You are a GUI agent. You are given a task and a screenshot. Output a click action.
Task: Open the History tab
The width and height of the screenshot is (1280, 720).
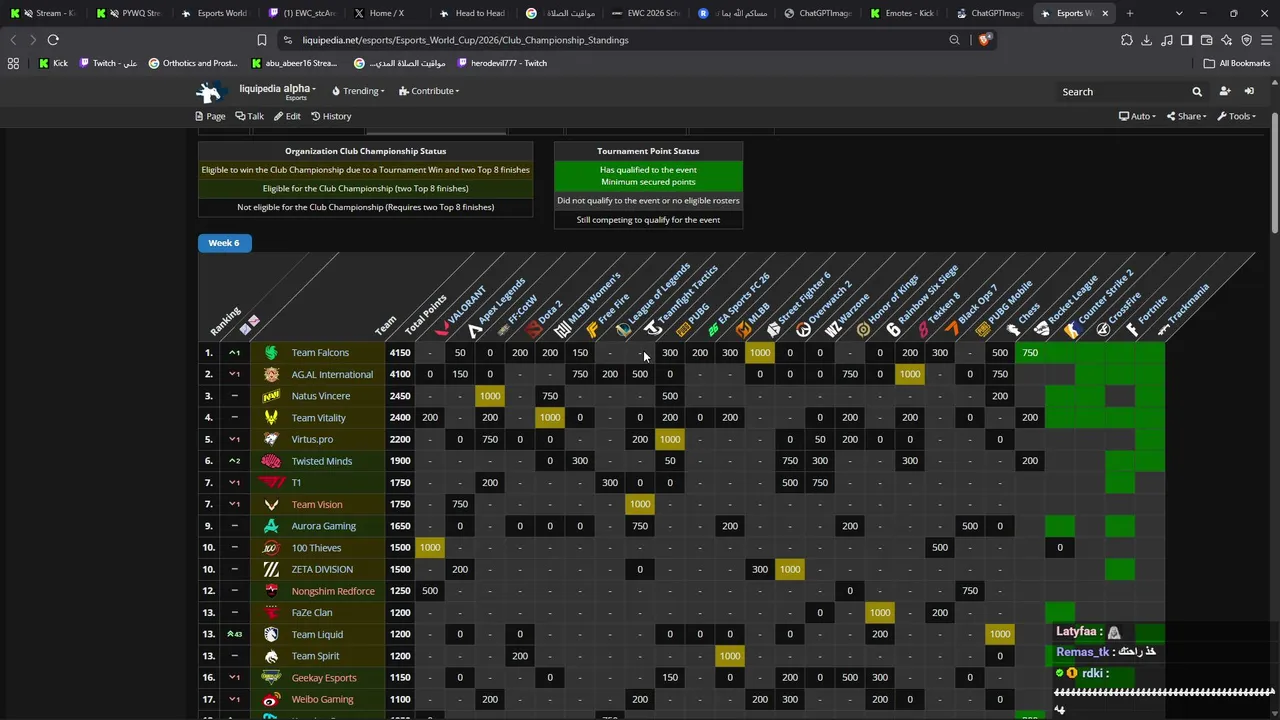331,116
